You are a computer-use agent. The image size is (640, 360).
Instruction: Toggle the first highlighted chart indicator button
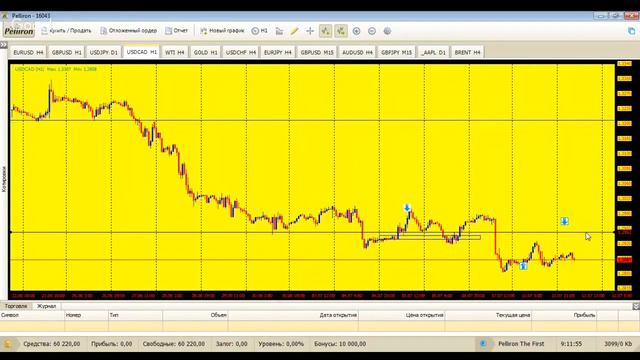[325, 31]
